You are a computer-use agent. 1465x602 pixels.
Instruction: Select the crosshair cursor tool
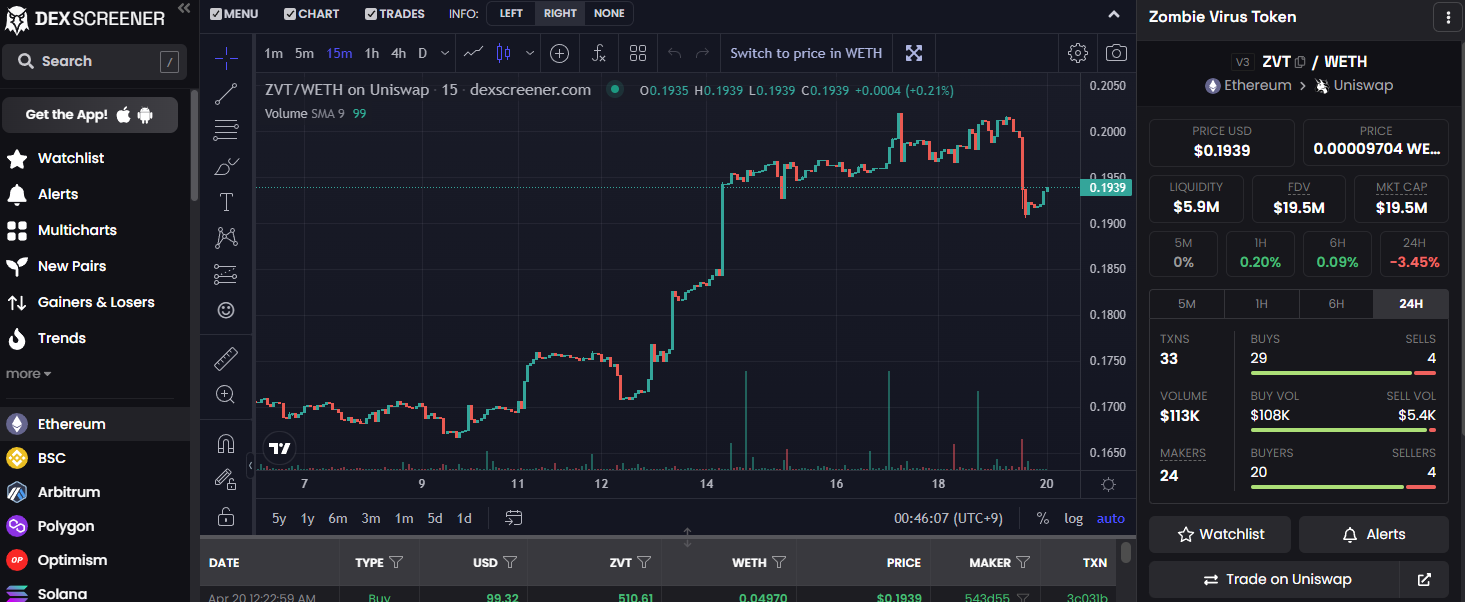pyautogui.click(x=226, y=58)
